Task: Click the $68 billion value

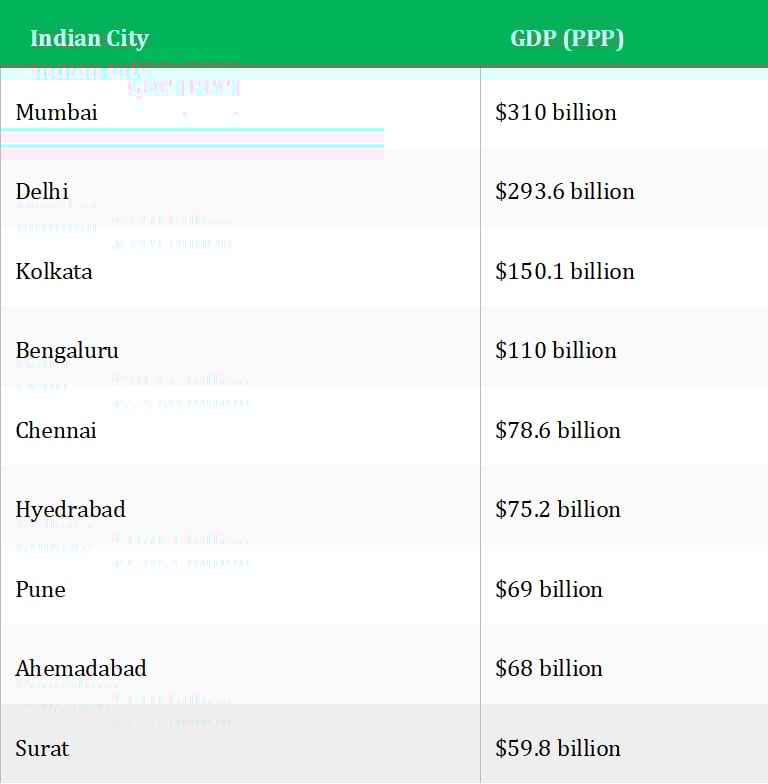Action: pos(549,668)
